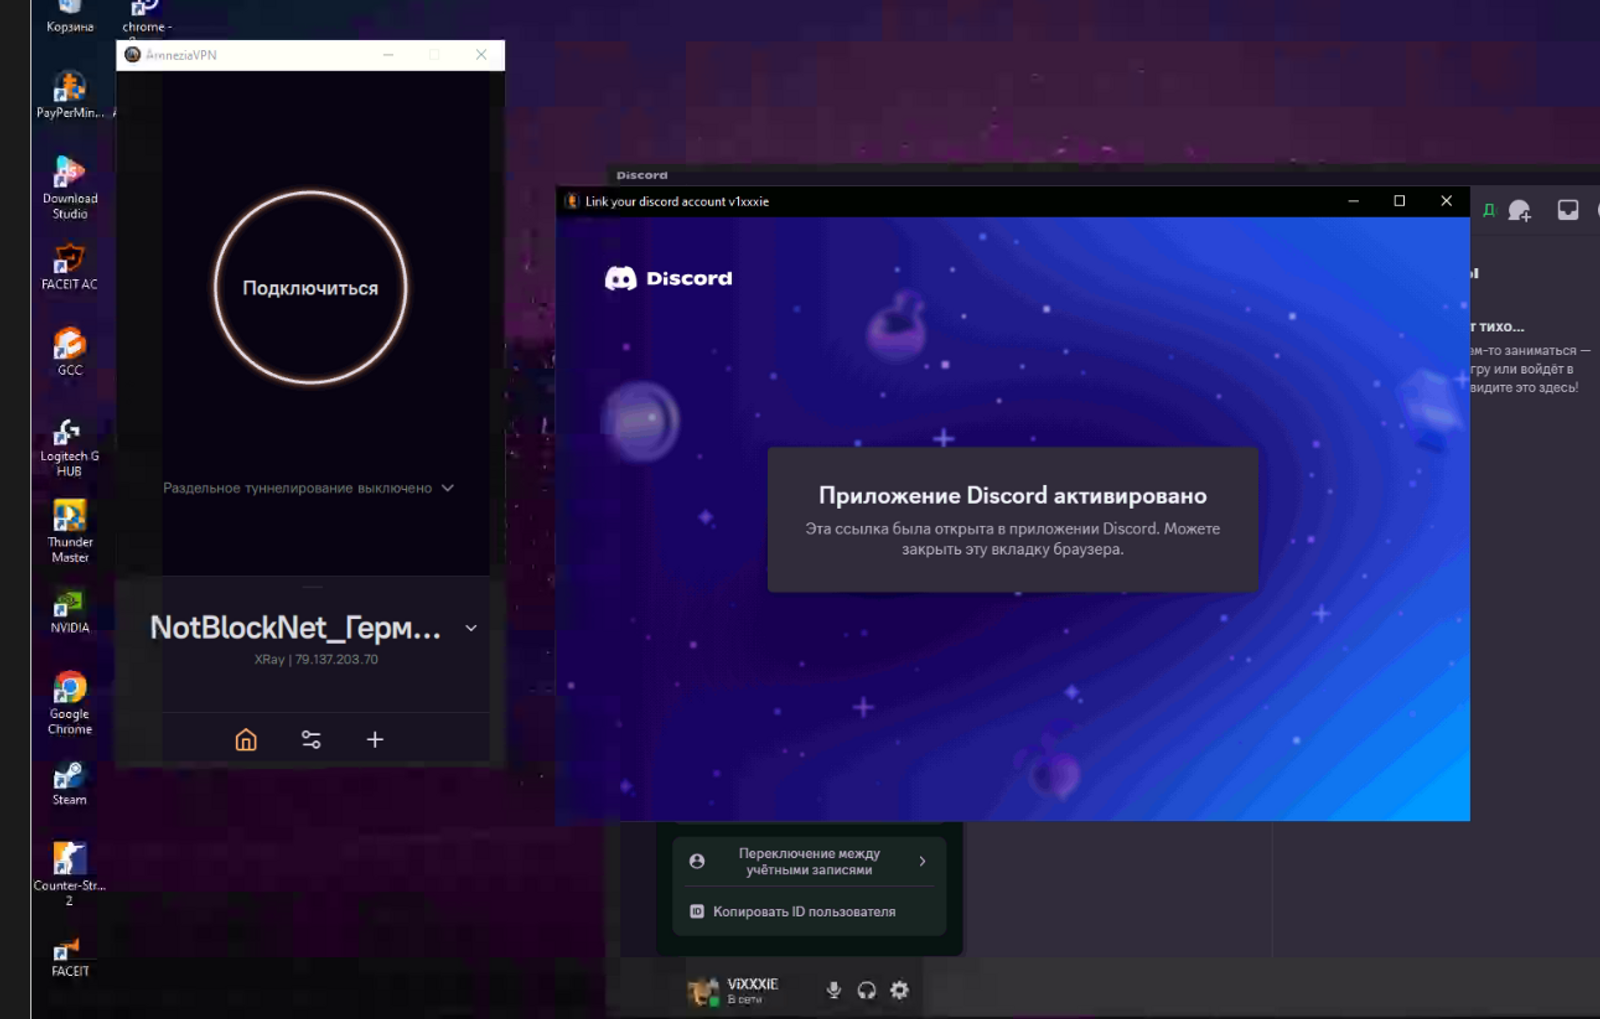
Task: Open the chrome shortcut on the desktop
Action: tap(146, 16)
